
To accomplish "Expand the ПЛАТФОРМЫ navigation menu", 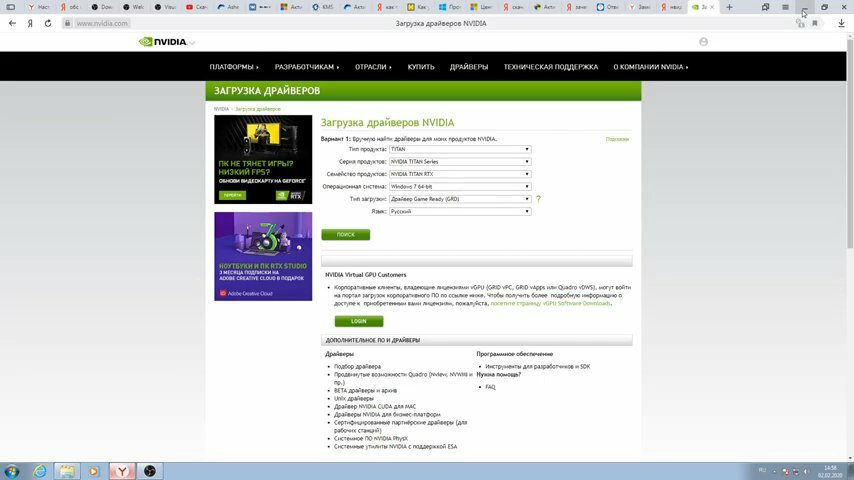I will pyautogui.click(x=234, y=67).
